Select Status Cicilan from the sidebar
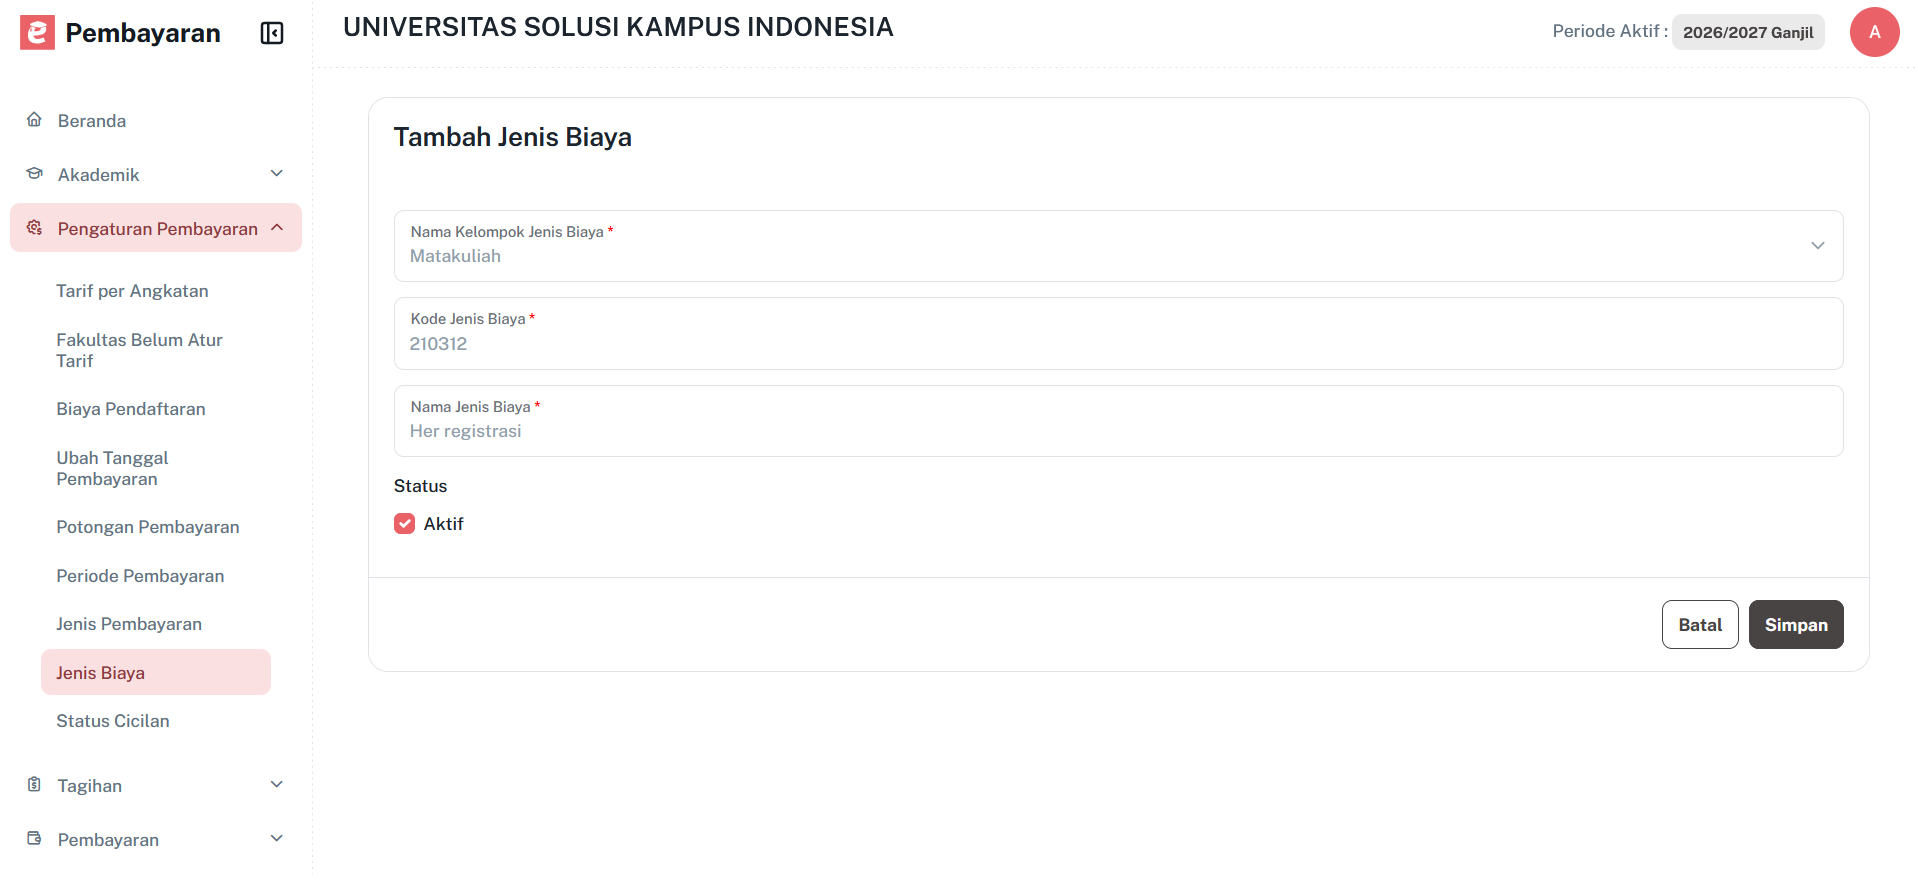 [113, 720]
